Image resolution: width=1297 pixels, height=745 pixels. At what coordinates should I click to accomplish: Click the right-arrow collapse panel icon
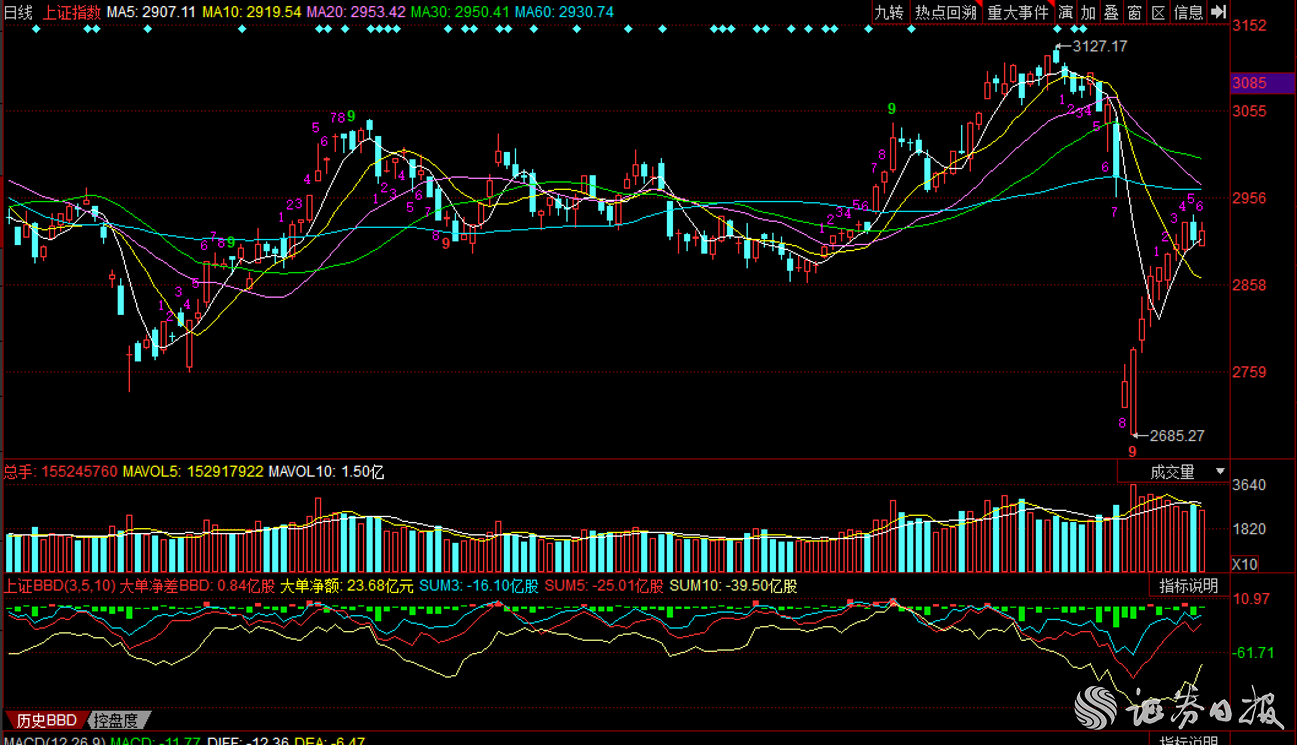click(x=1218, y=12)
